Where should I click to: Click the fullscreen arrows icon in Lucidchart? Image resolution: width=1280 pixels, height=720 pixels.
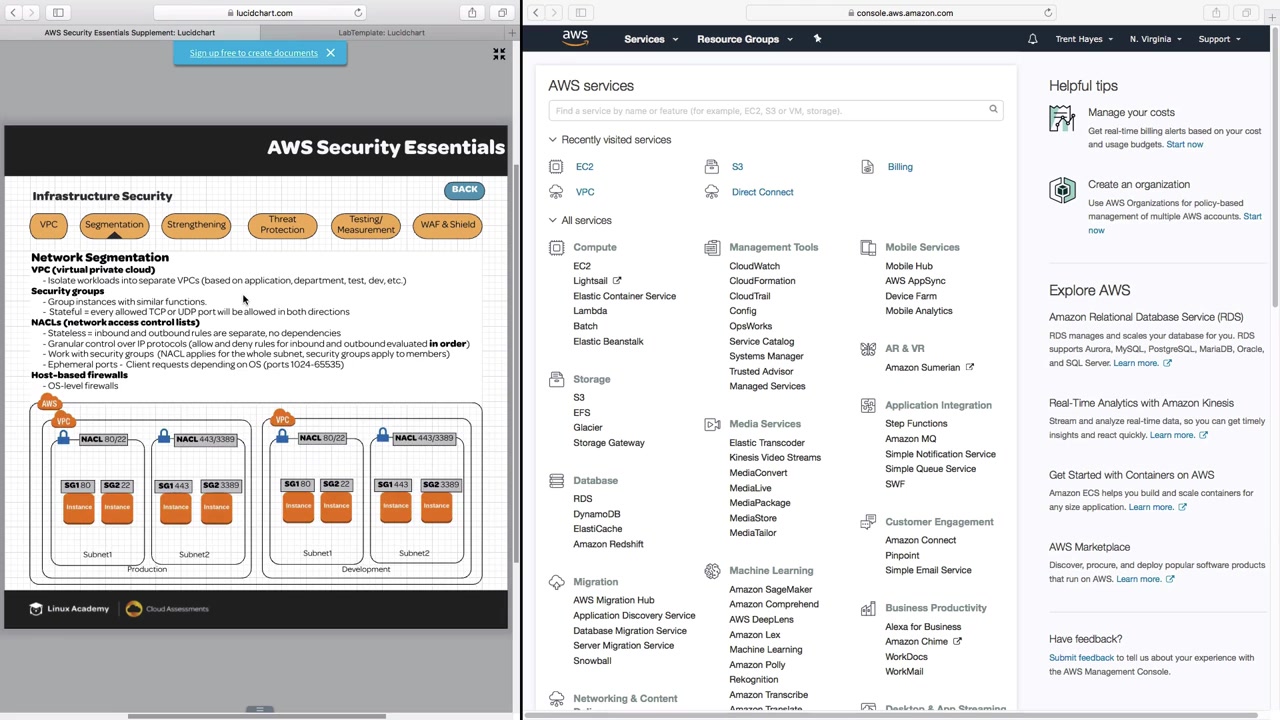click(499, 54)
